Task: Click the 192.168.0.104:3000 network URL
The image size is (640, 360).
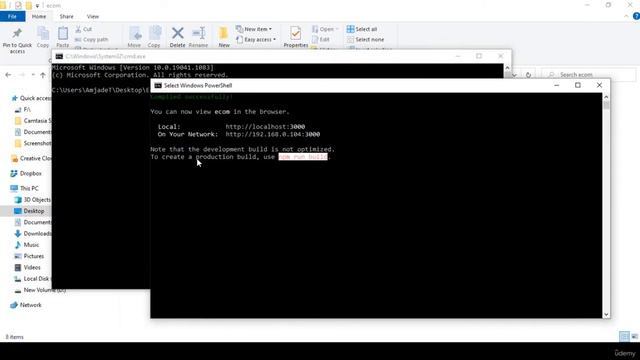Action: click(273, 134)
